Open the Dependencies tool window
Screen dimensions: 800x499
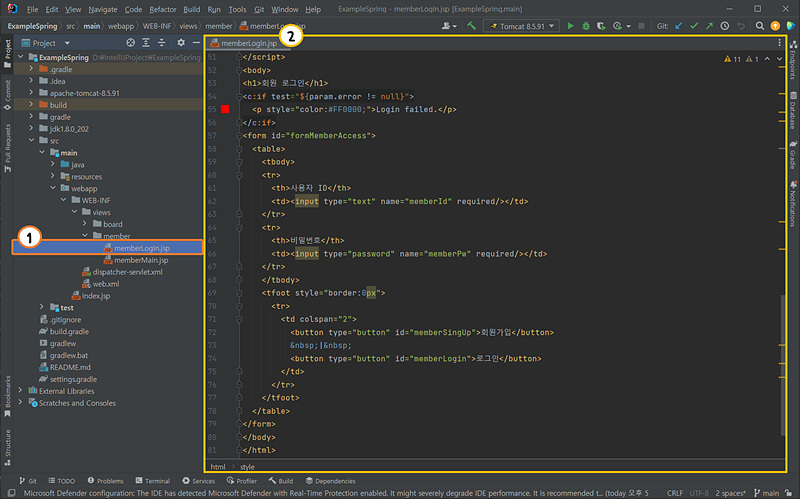(330, 481)
